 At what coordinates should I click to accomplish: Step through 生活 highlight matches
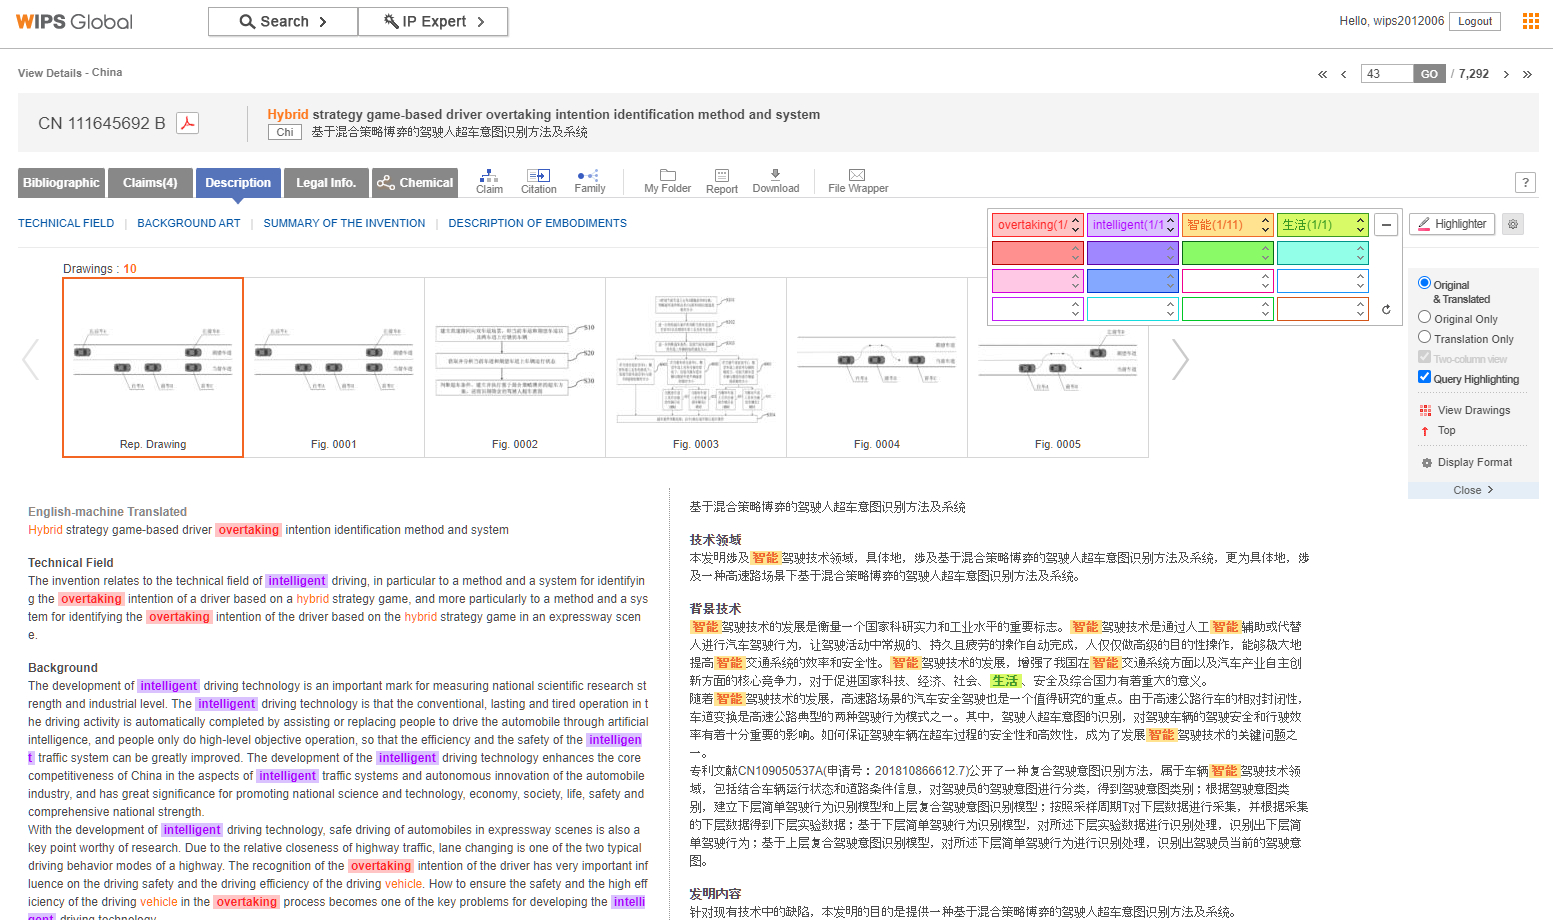click(x=1360, y=225)
